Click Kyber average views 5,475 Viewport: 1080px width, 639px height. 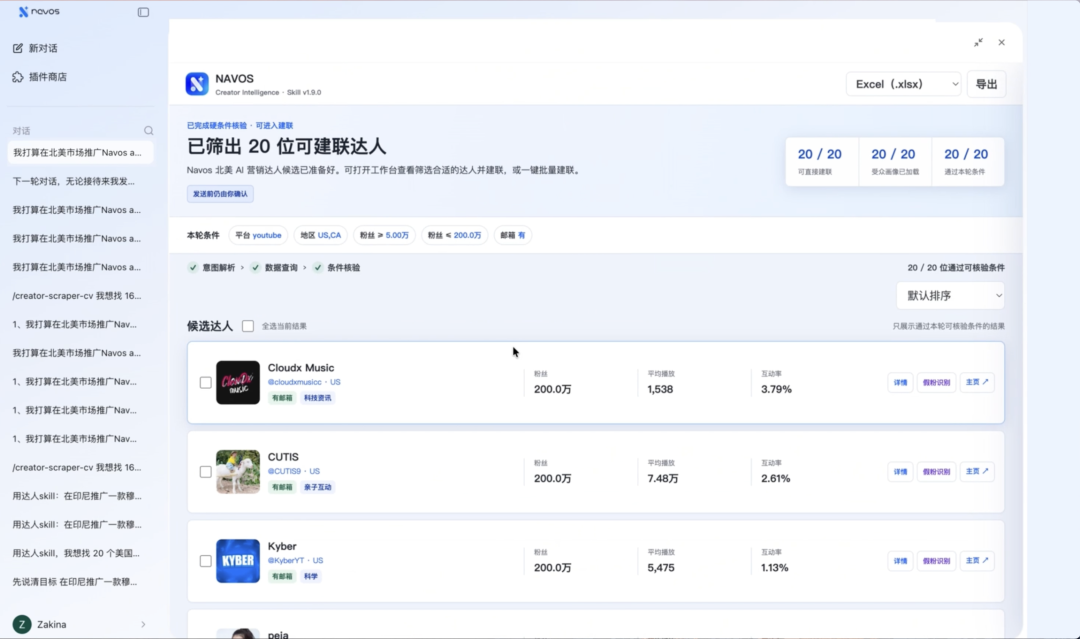point(661,568)
